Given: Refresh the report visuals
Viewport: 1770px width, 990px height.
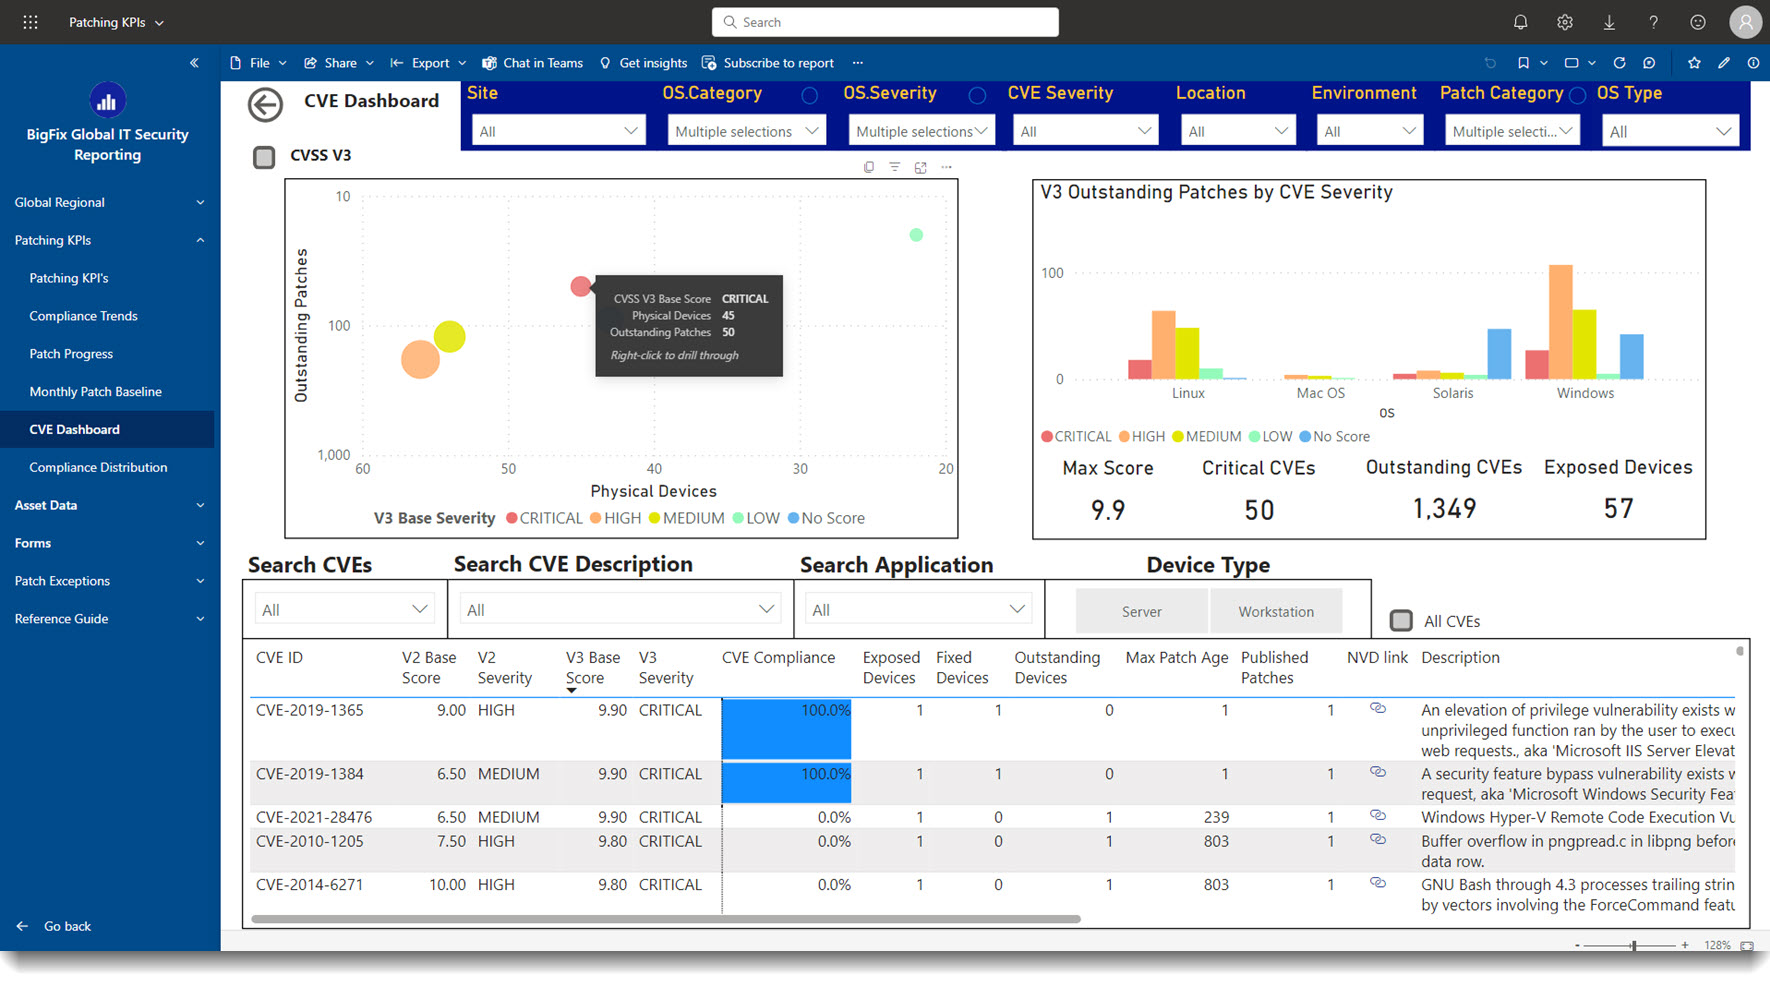Looking at the screenshot, I should 1619,63.
